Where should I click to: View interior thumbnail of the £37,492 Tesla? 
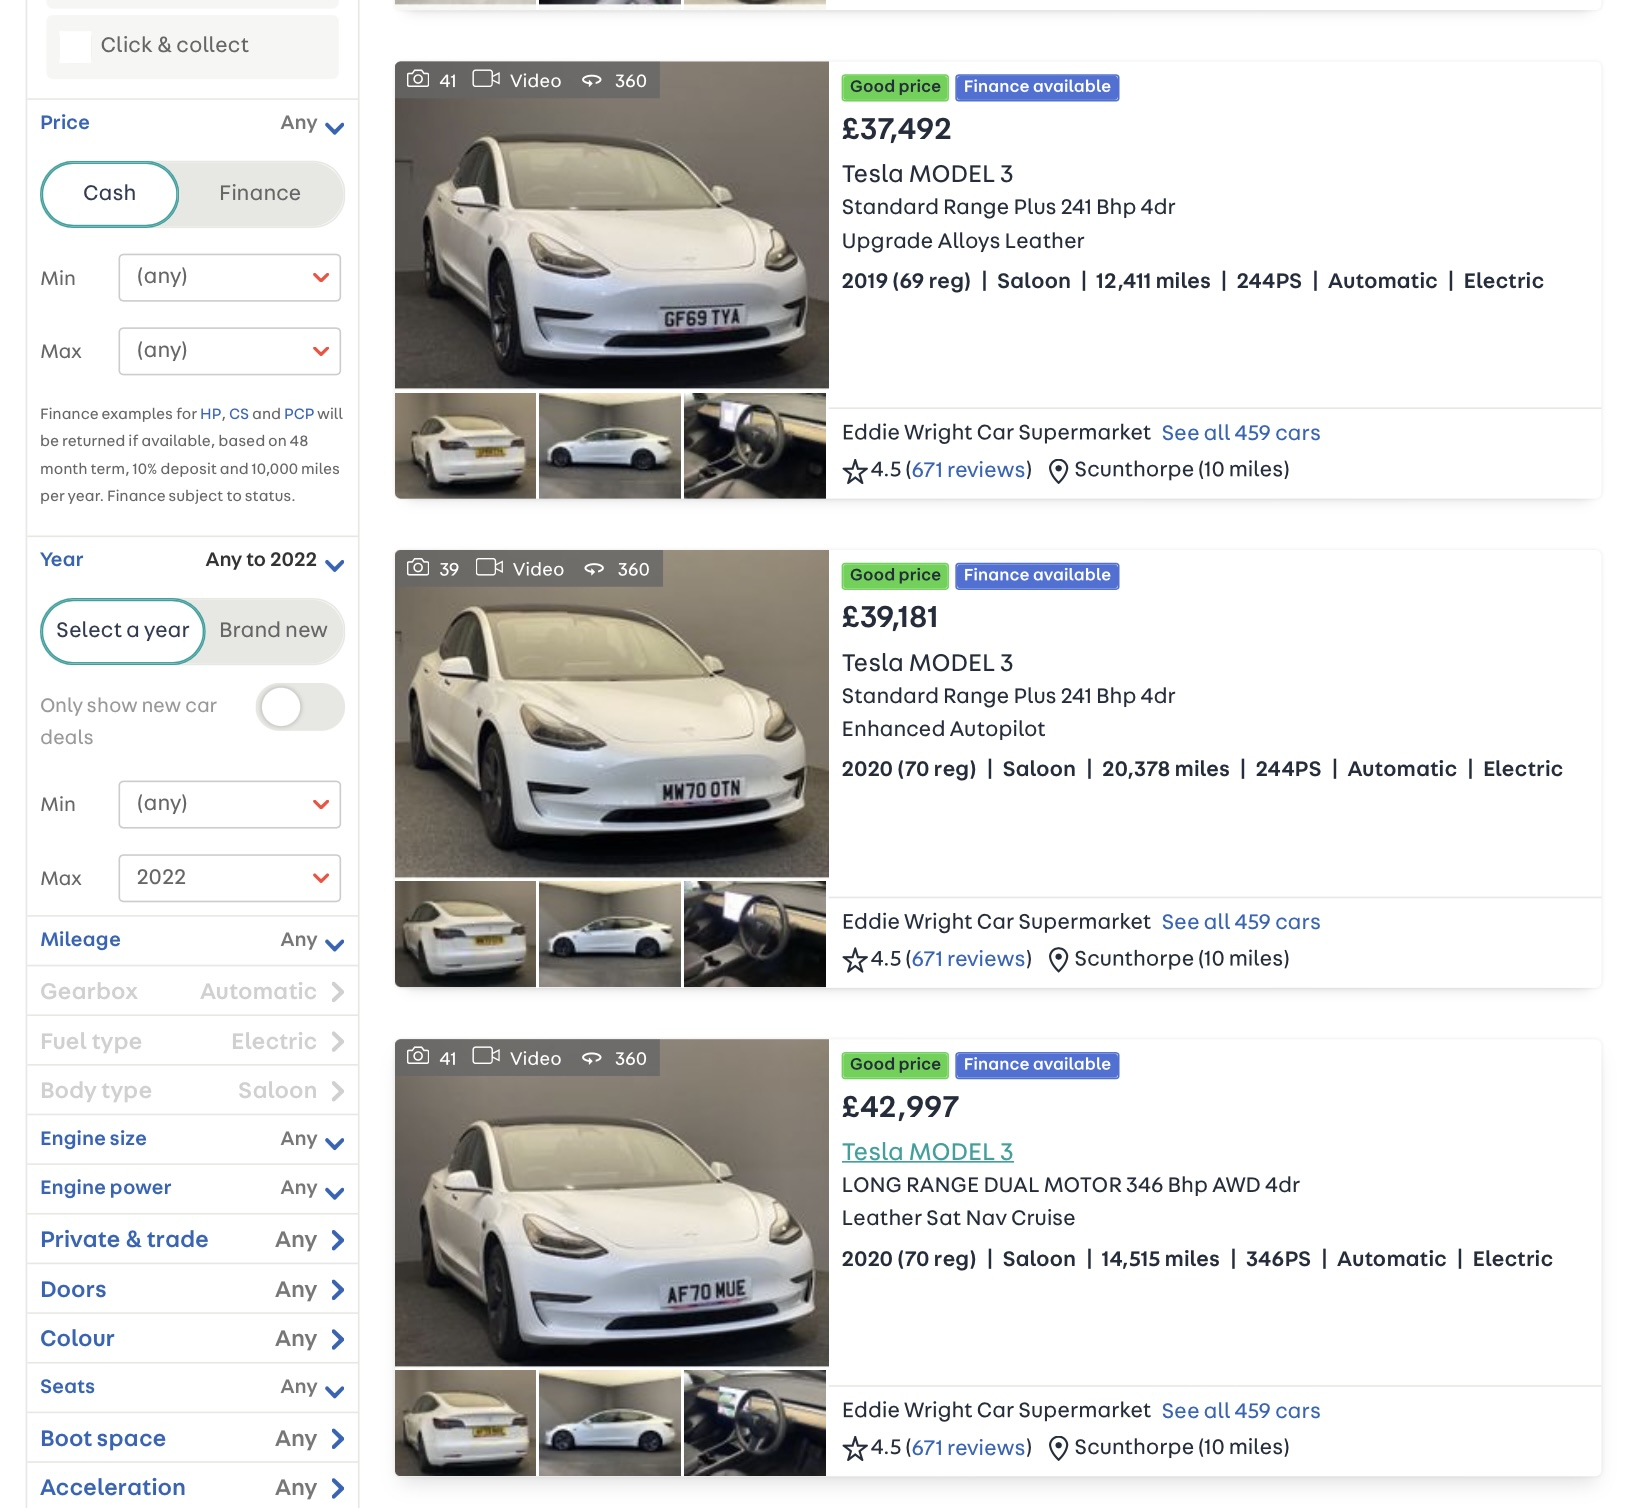(x=755, y=446)
